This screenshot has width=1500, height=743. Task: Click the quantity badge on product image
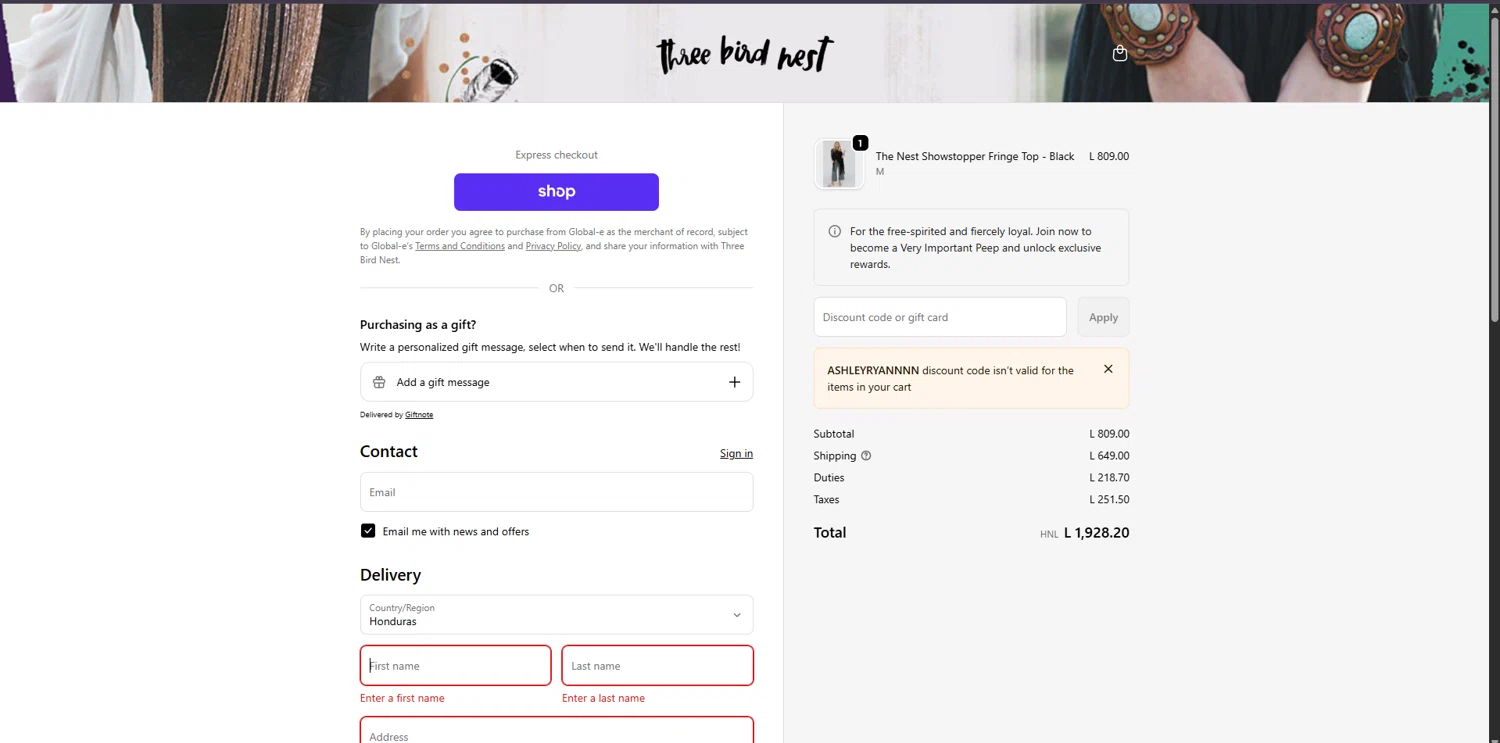(860, 143)
